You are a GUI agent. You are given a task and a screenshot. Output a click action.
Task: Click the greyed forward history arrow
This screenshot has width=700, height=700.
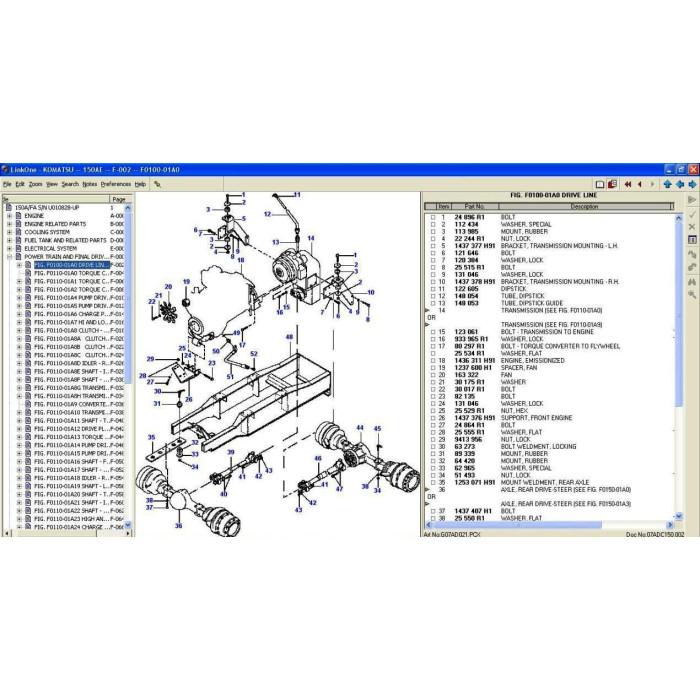click(x=653, y=184)
